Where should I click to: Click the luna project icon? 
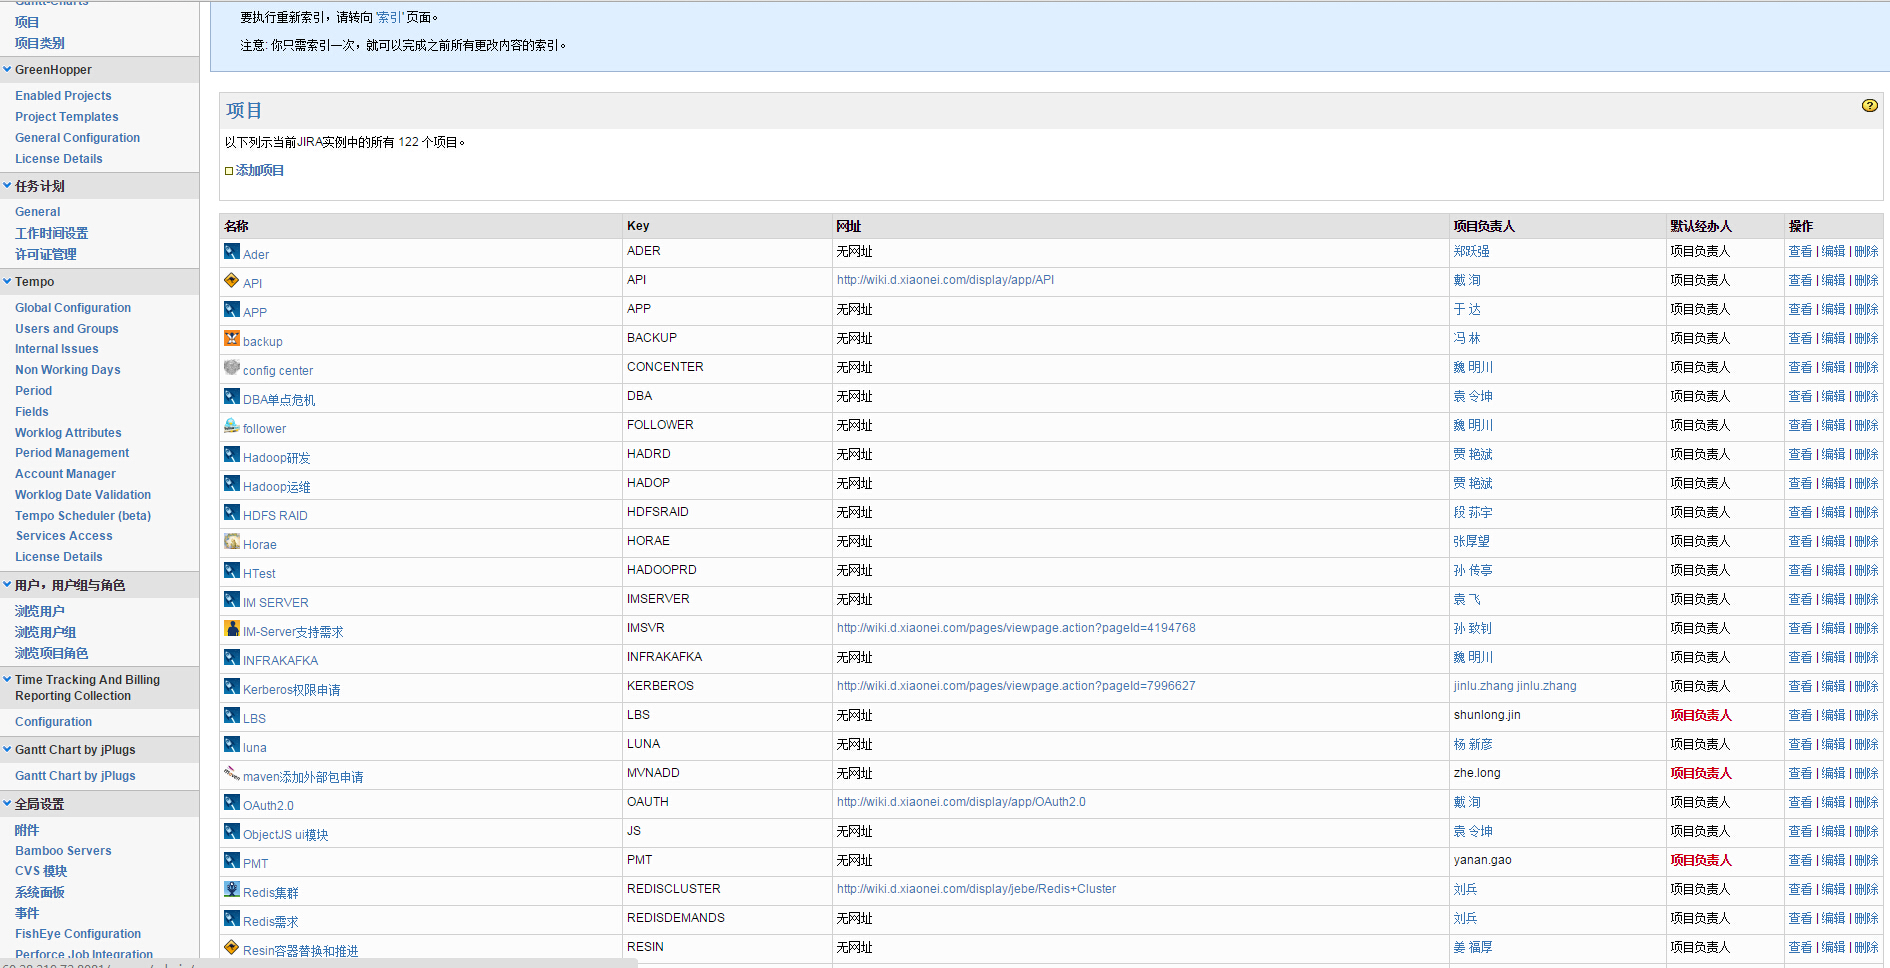point(232,745)
